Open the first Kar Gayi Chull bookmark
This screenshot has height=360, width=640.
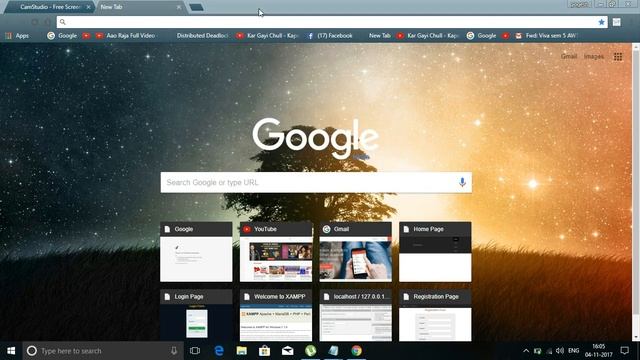coord(268,36)
